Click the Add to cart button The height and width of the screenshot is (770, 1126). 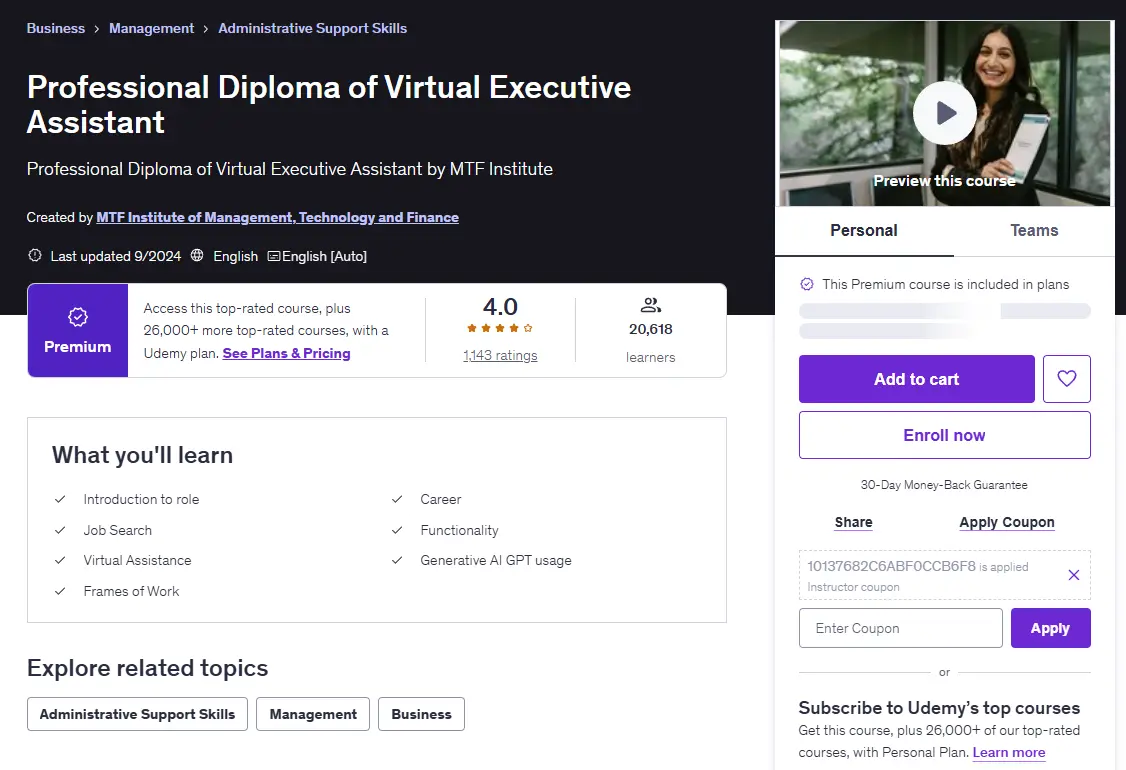pyautogui.click(x=916, y=379)
